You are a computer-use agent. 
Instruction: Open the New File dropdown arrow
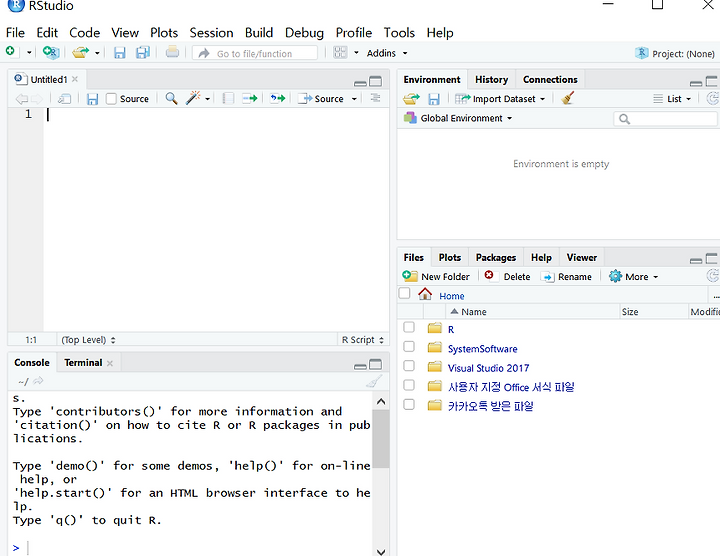click(x=29, y=53)
